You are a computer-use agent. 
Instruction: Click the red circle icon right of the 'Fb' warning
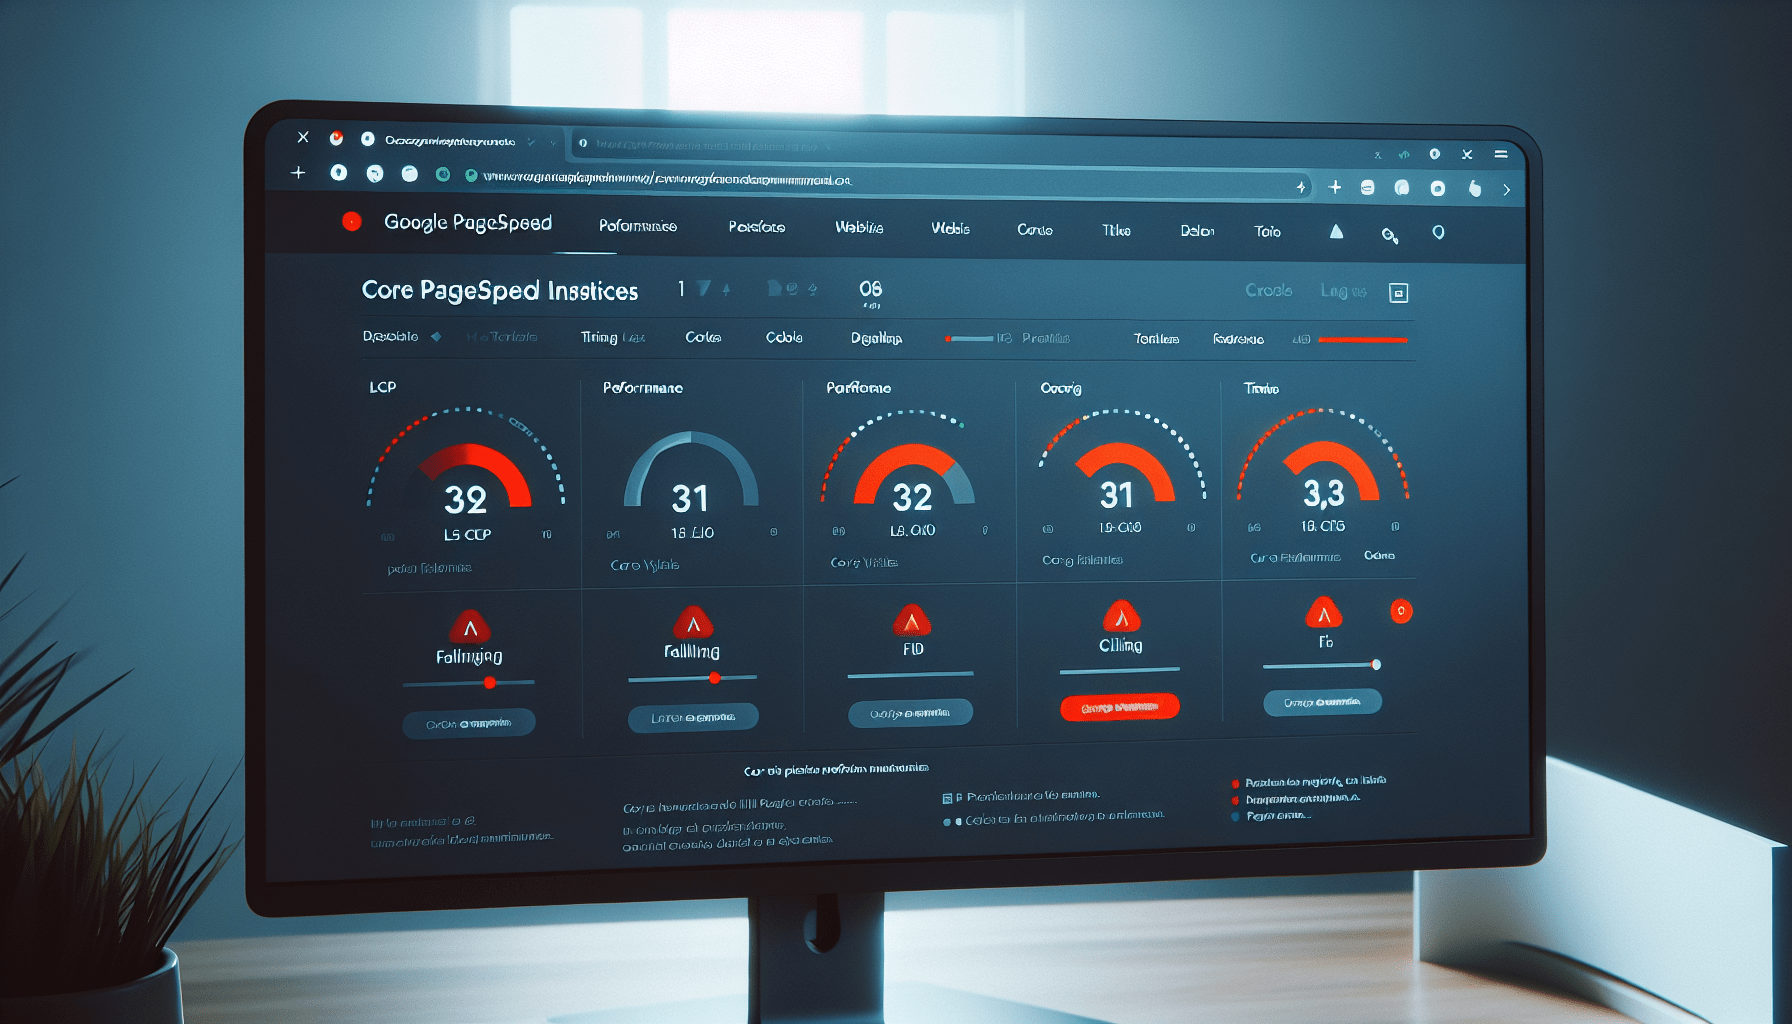click(x=1401, y=611)
